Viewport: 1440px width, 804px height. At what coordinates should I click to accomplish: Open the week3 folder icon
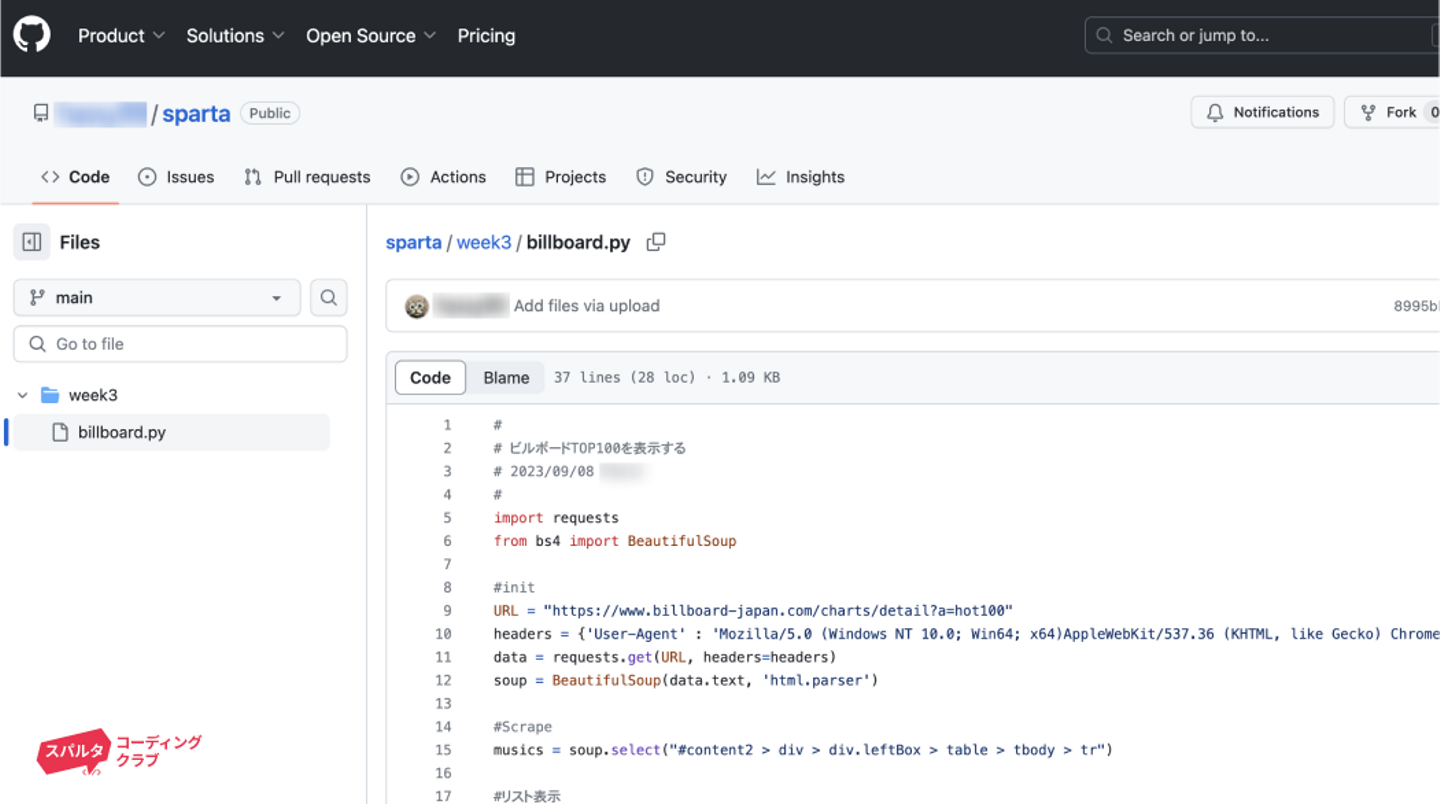click(50, 395)
